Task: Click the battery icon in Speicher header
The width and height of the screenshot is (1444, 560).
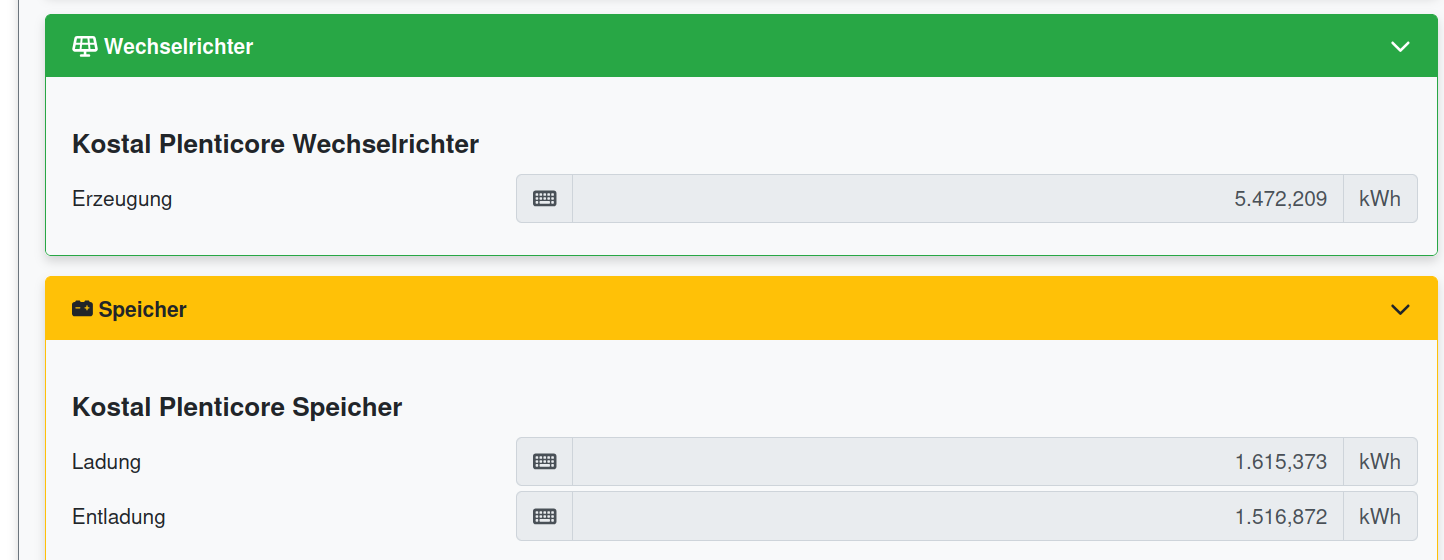Action: 83,309
